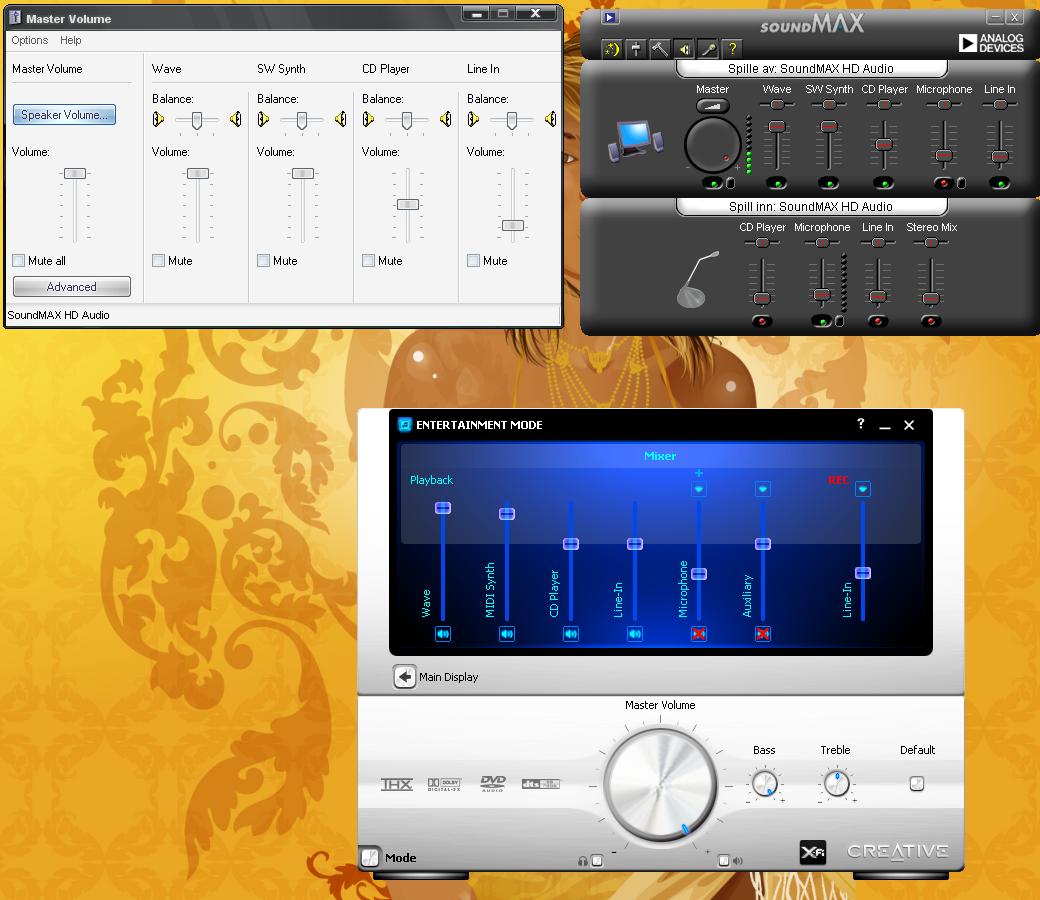The image size is (1040, 900).
Task: Click the DTS logo in Creative console
Action: point(541,784)
